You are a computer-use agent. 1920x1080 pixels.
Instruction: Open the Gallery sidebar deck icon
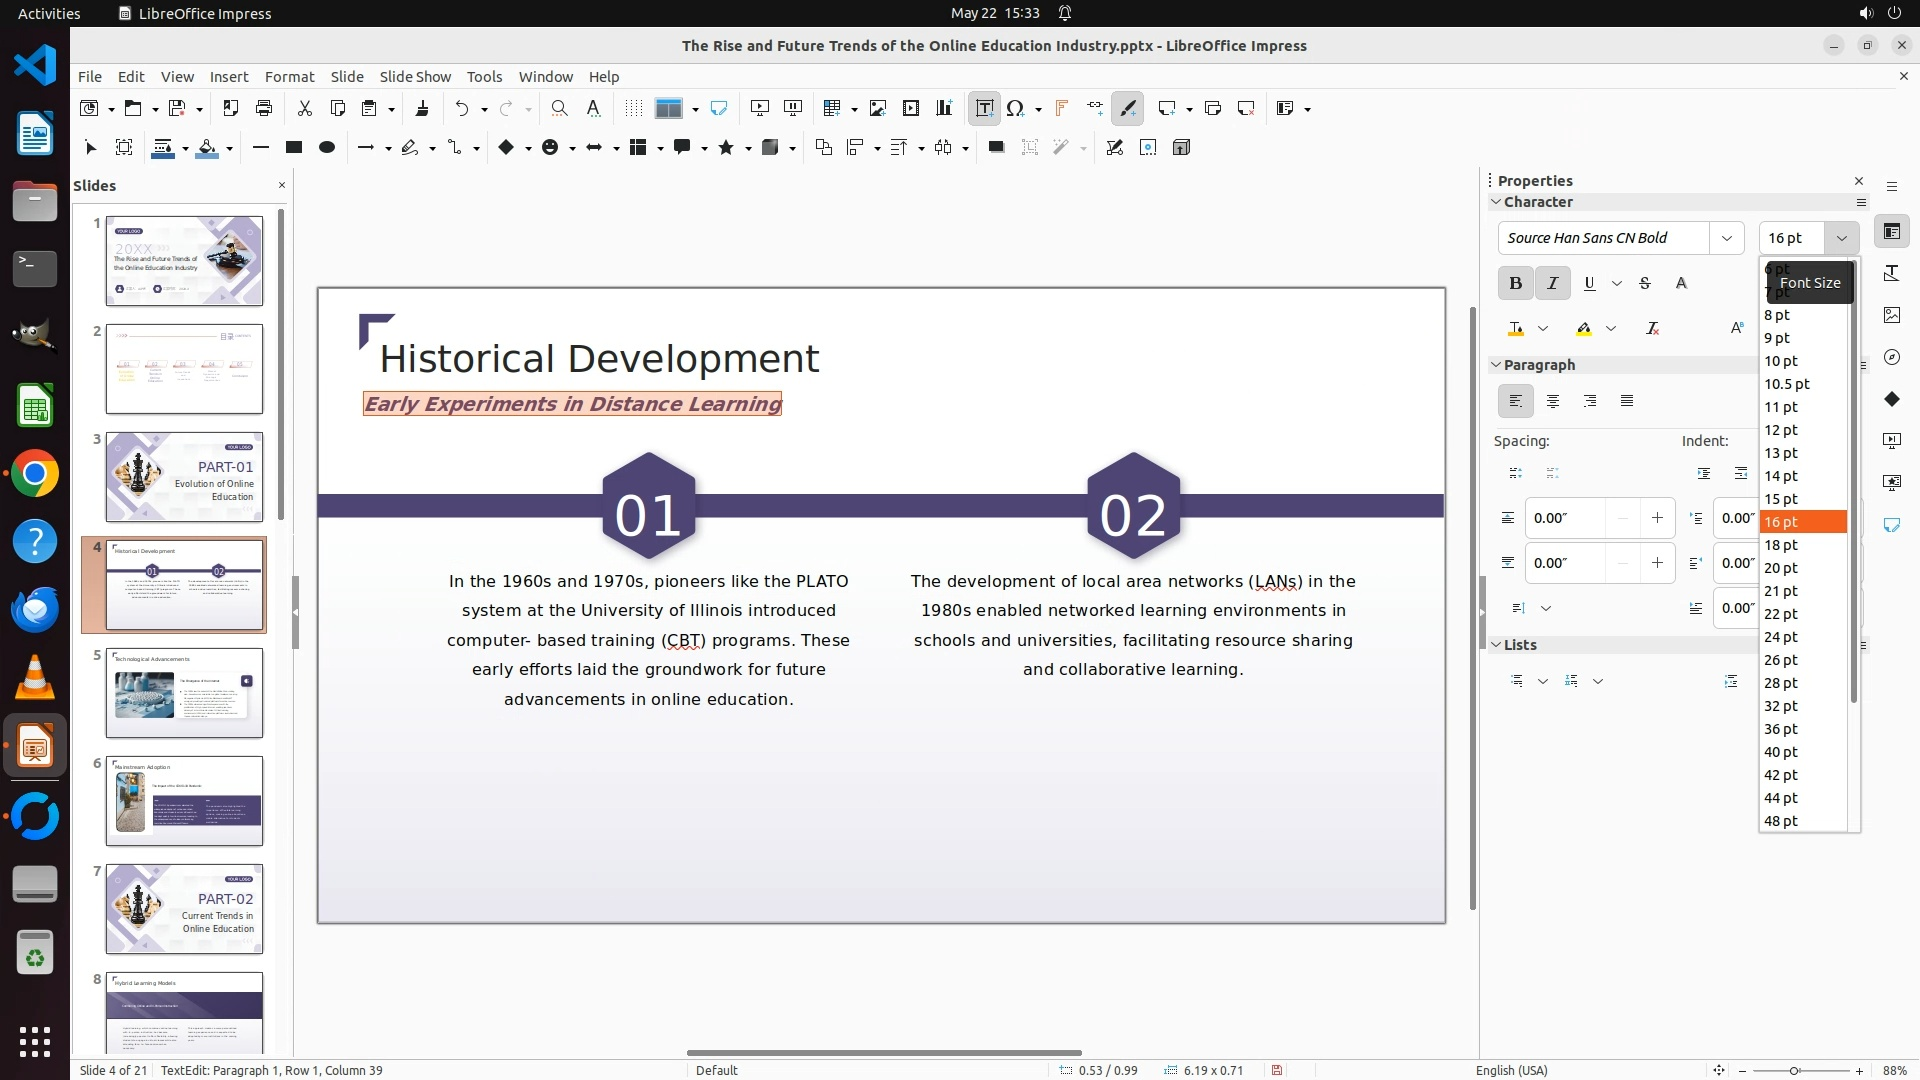tap(1892, 315)
